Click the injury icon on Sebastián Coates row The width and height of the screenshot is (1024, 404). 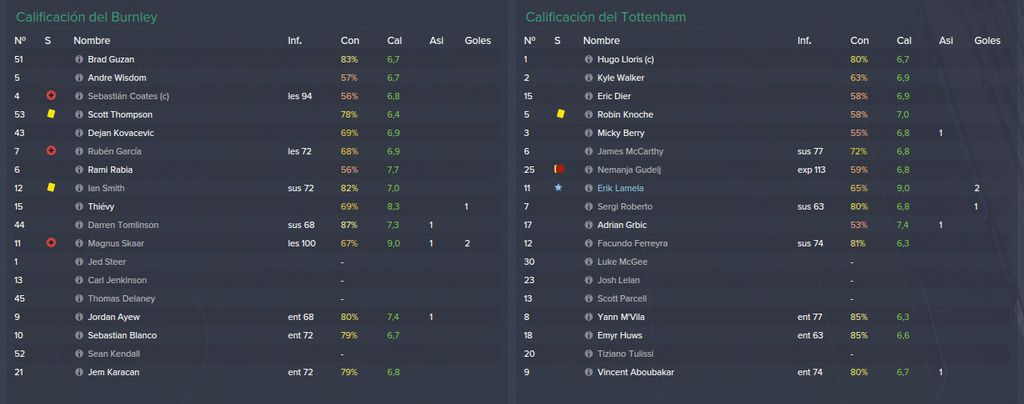[x=51, y=95]
